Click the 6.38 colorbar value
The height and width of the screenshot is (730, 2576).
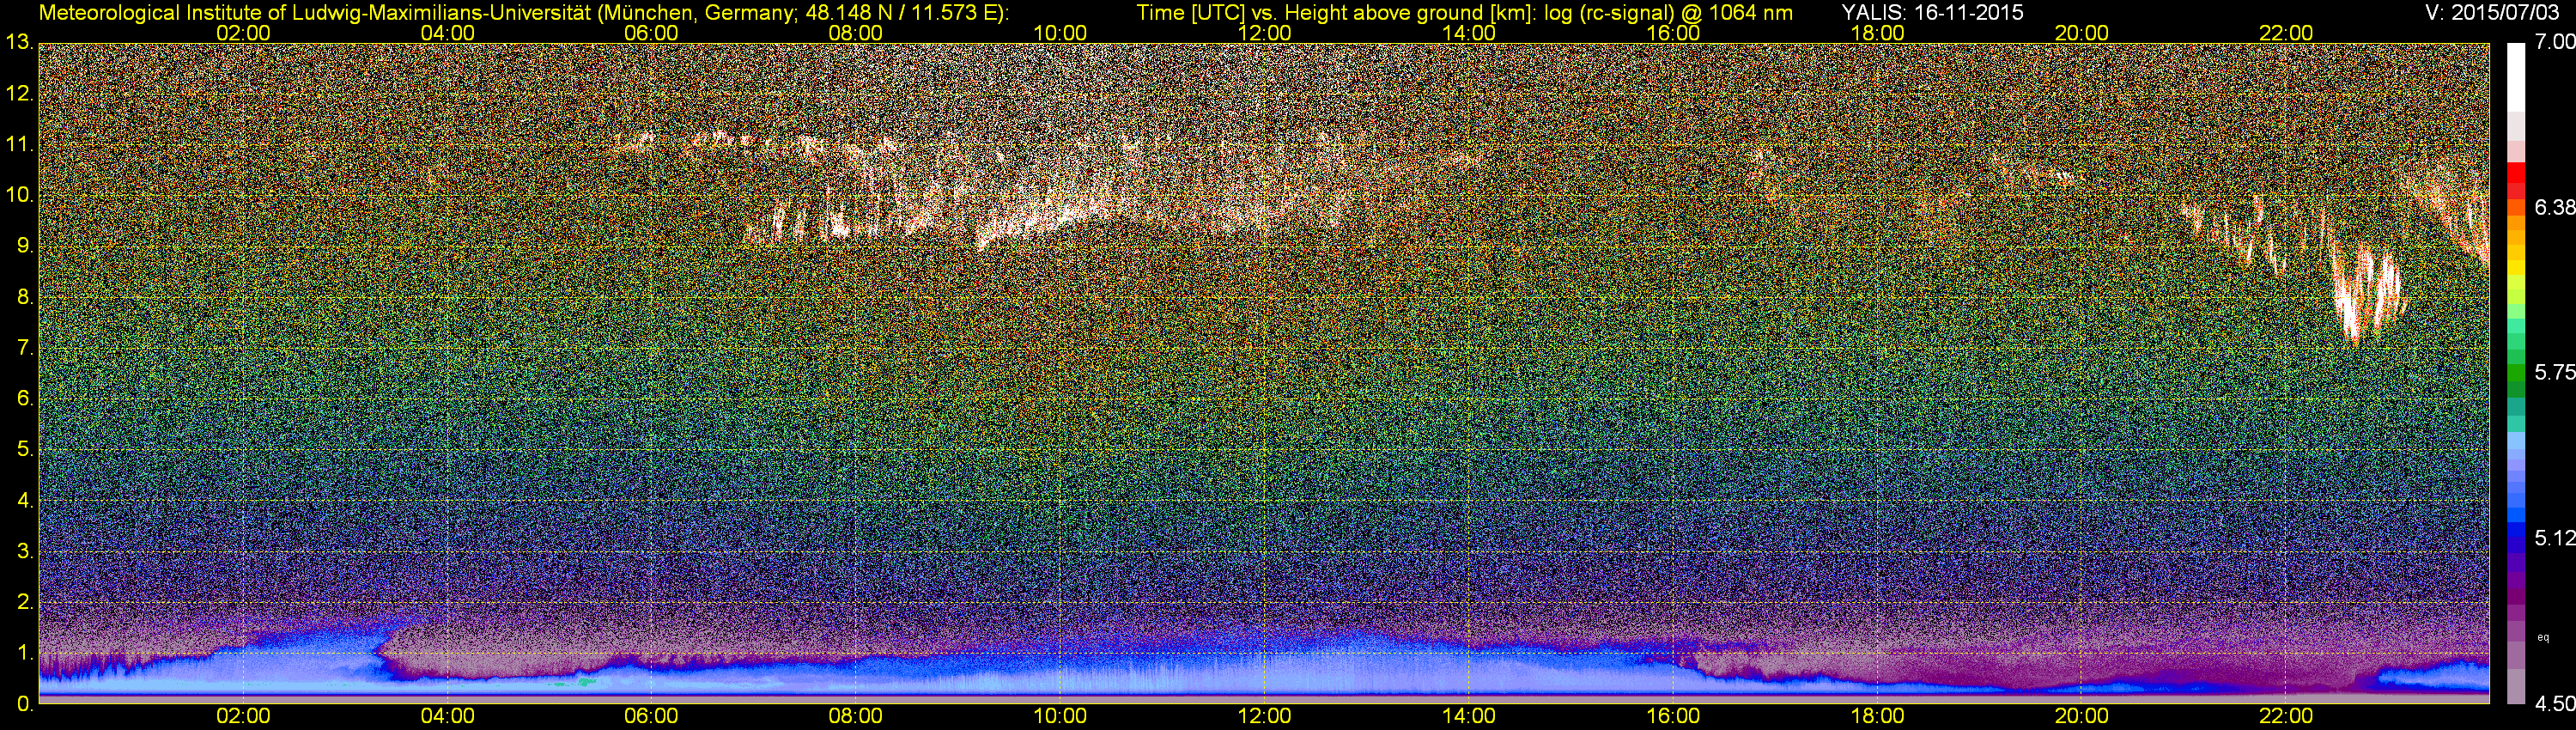point(2554,207)
